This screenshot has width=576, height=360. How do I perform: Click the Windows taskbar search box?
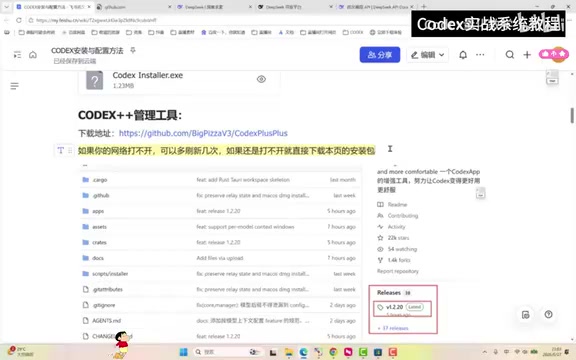point(228,352)
